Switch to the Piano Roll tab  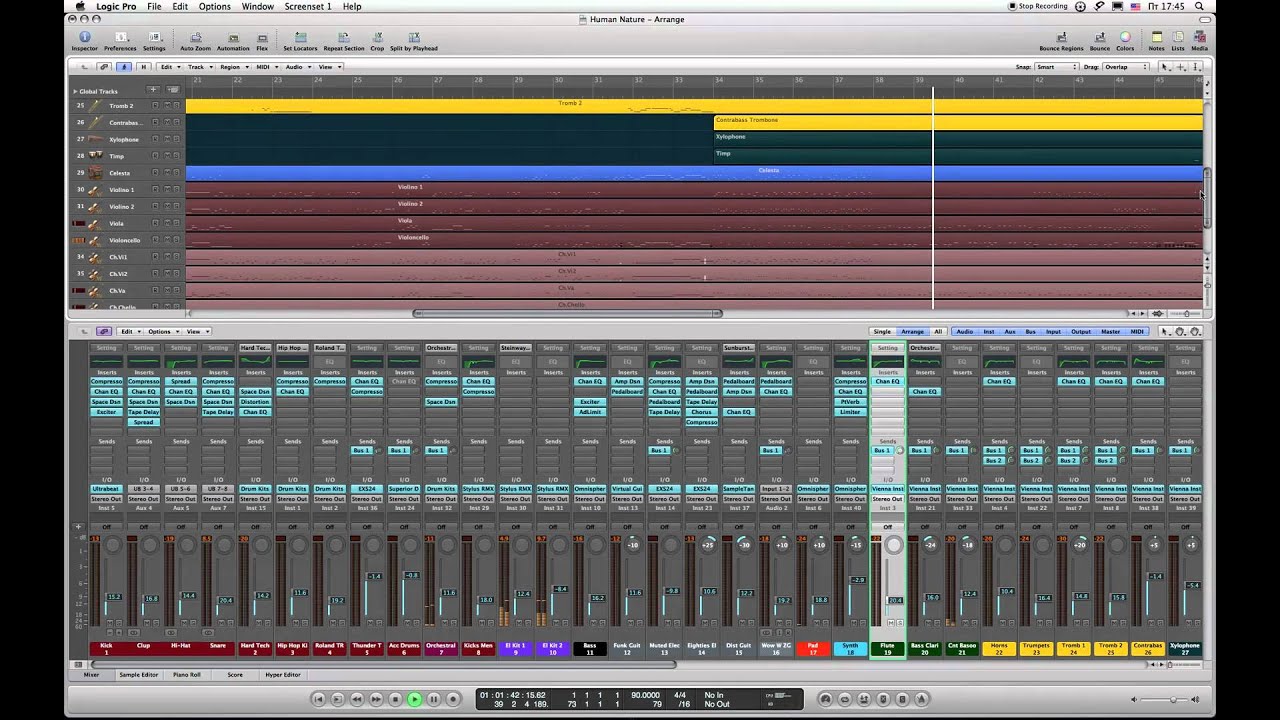coord(187,675)
